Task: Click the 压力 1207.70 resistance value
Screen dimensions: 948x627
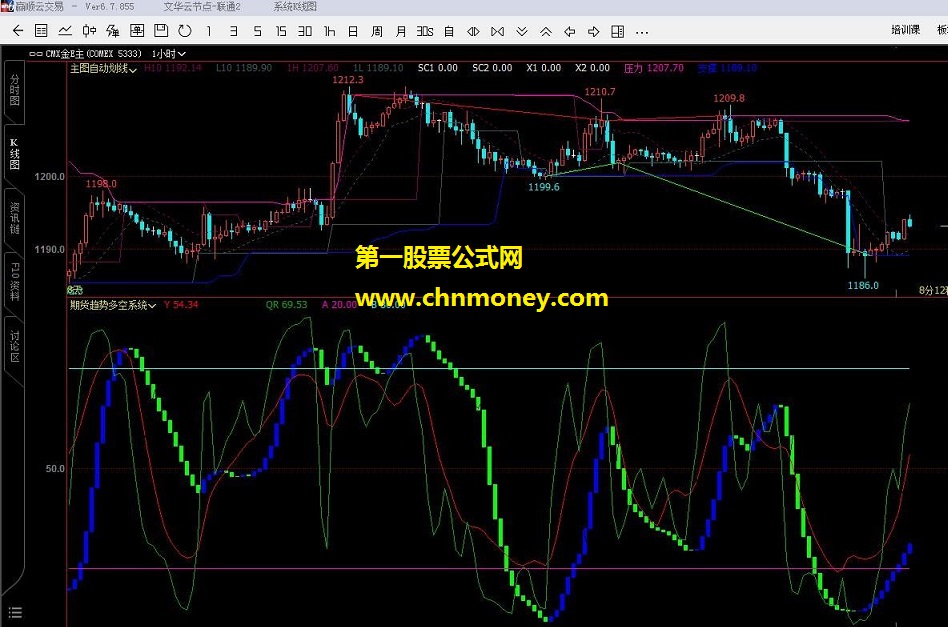Action: click(x=654, y=68)
